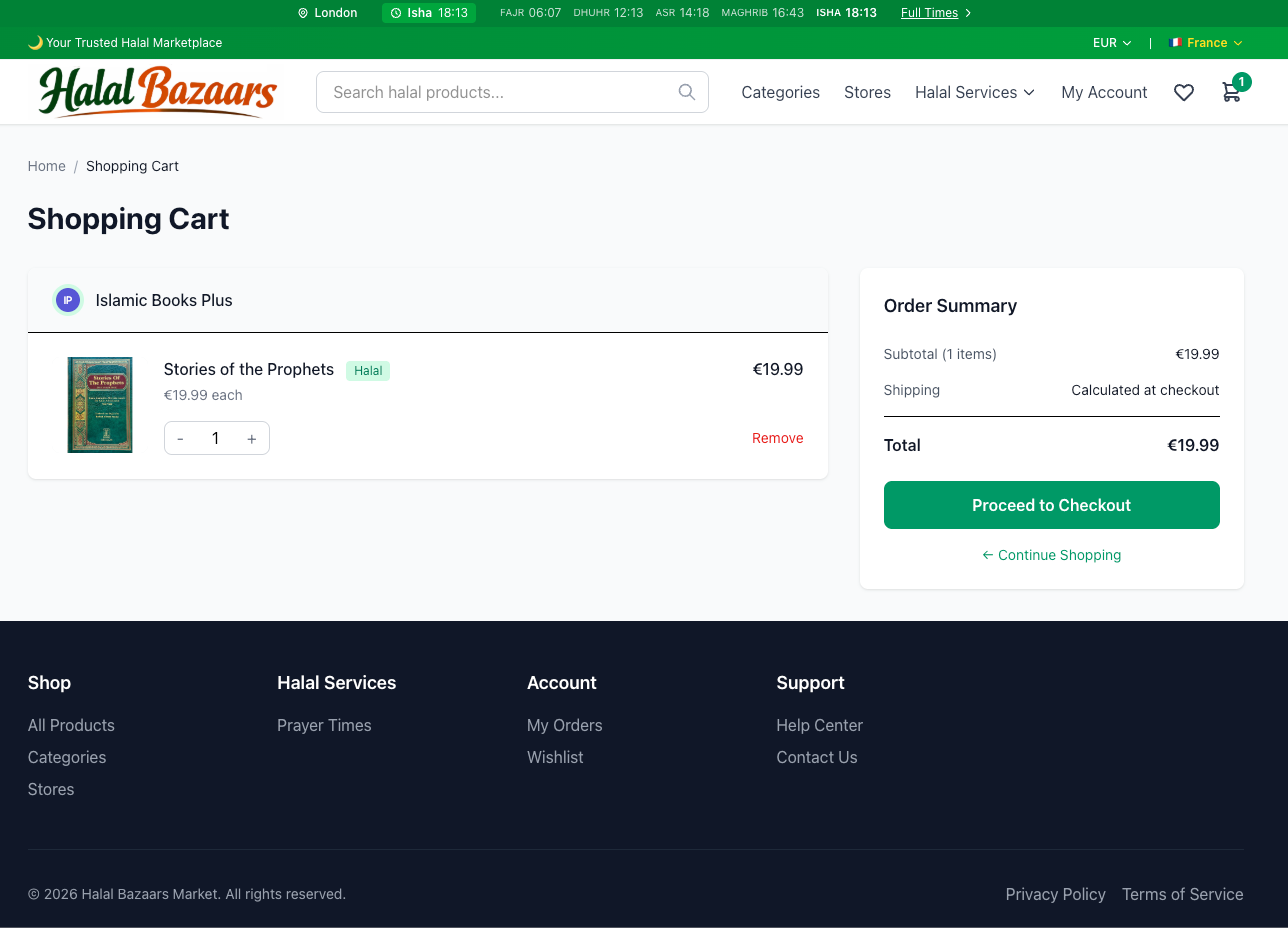Open the France region selector
Screen dimensions: 1288x928
pos(1205,43)
